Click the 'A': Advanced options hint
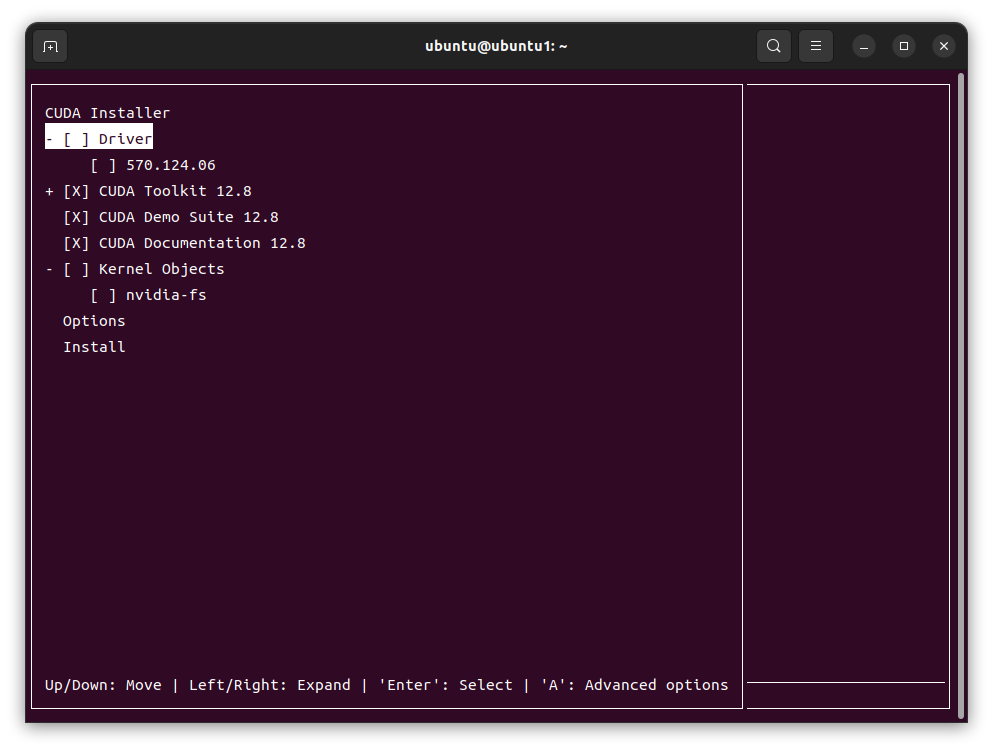993x751 pixels. pyautogui.click(x=634, y=685)
